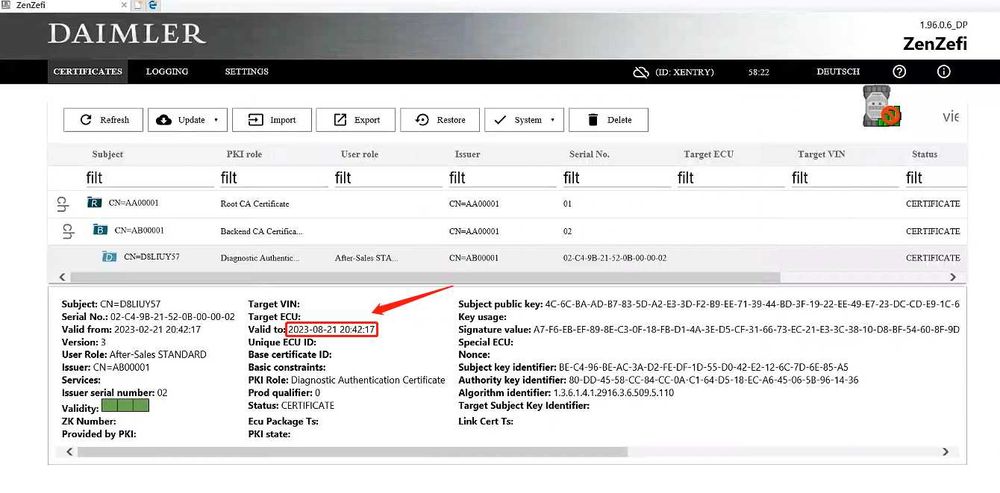Switch to the Certificates tab

point(87,71)
